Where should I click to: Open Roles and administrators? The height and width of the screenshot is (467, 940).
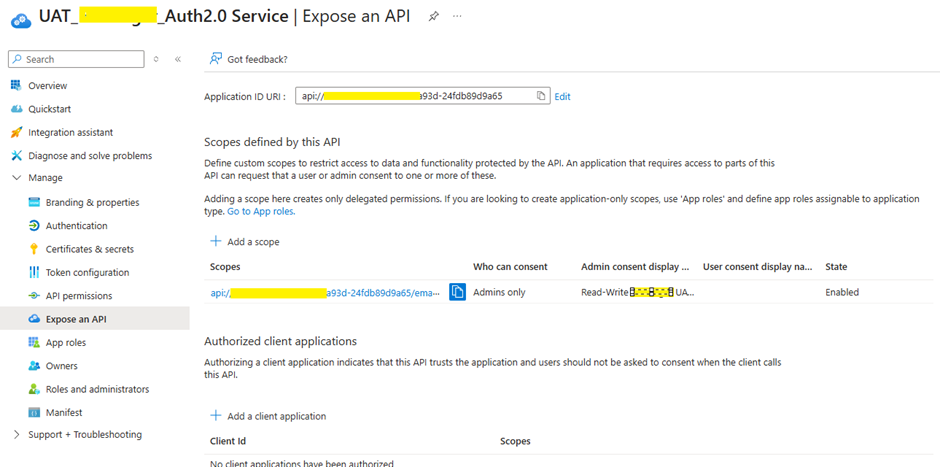tap(95, 389)
